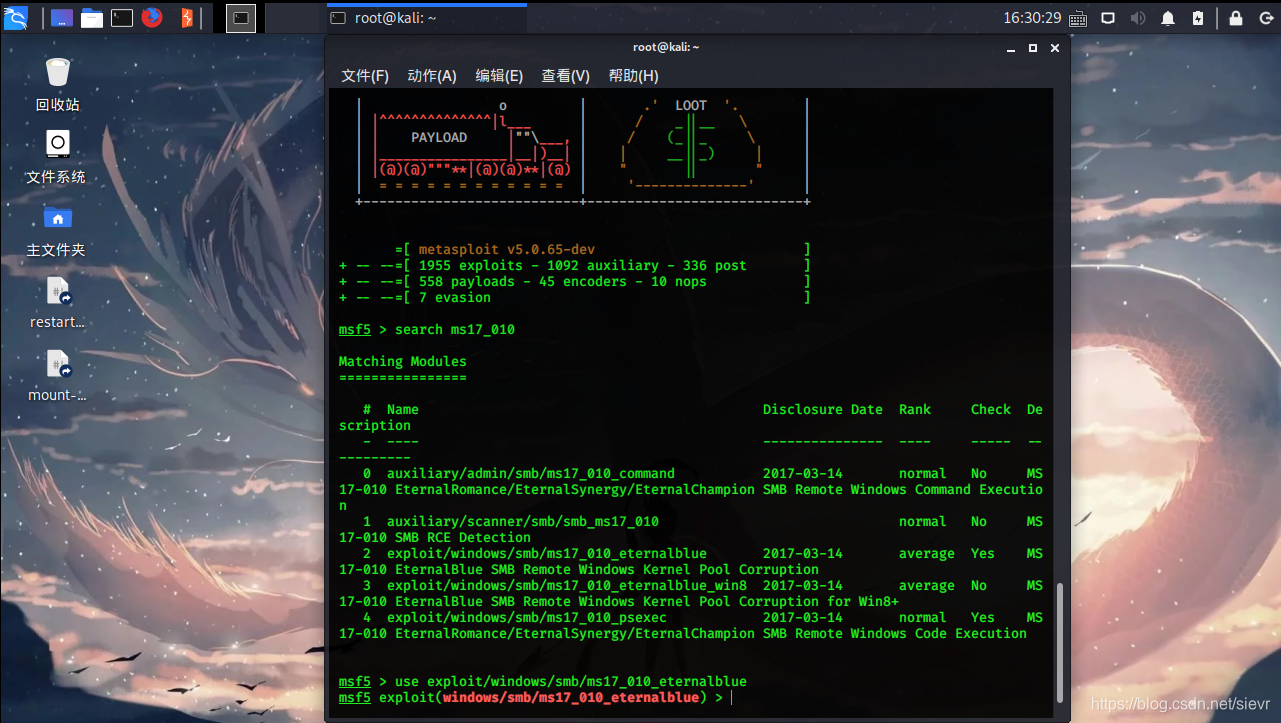The height and width of the screenshot is (723, 1281).
Task: Click the show desktop panel icon
Action: (x=61, y=18)
